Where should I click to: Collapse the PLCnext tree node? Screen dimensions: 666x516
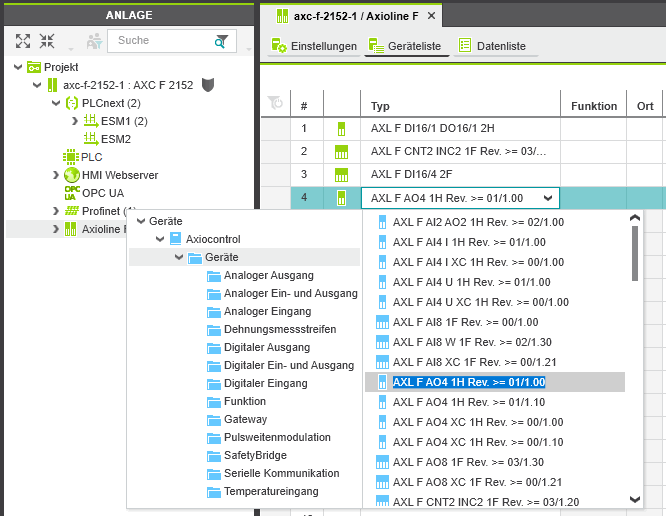point(56,103)
